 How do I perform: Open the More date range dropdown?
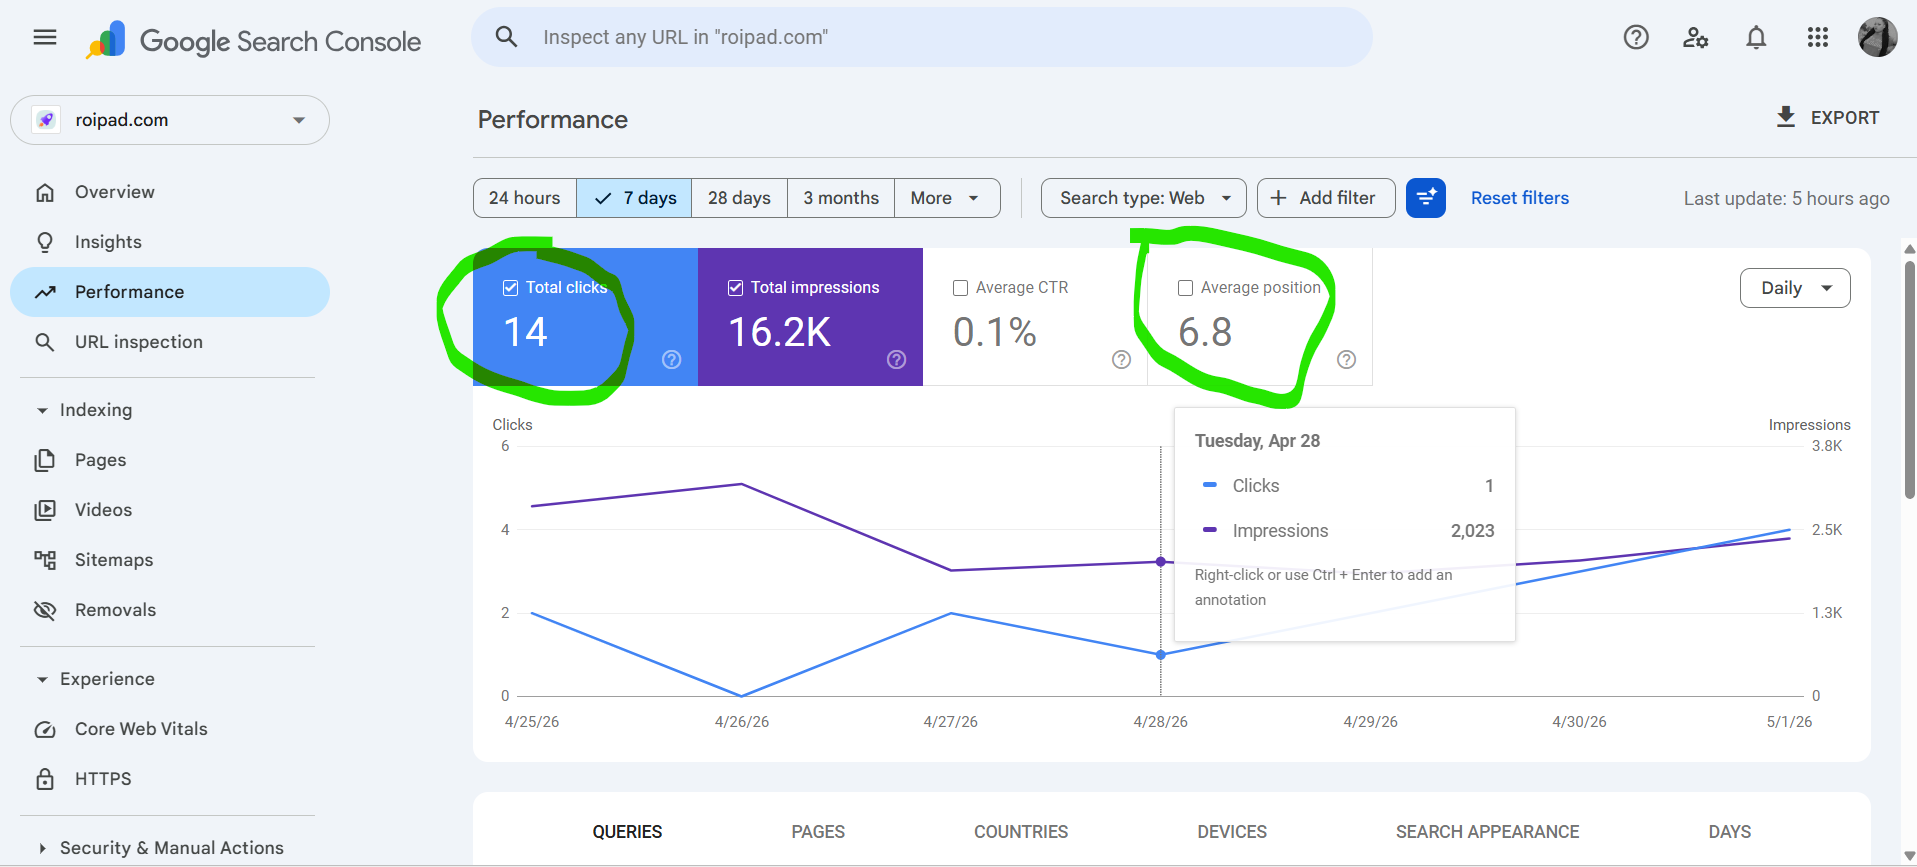point(947,198)
